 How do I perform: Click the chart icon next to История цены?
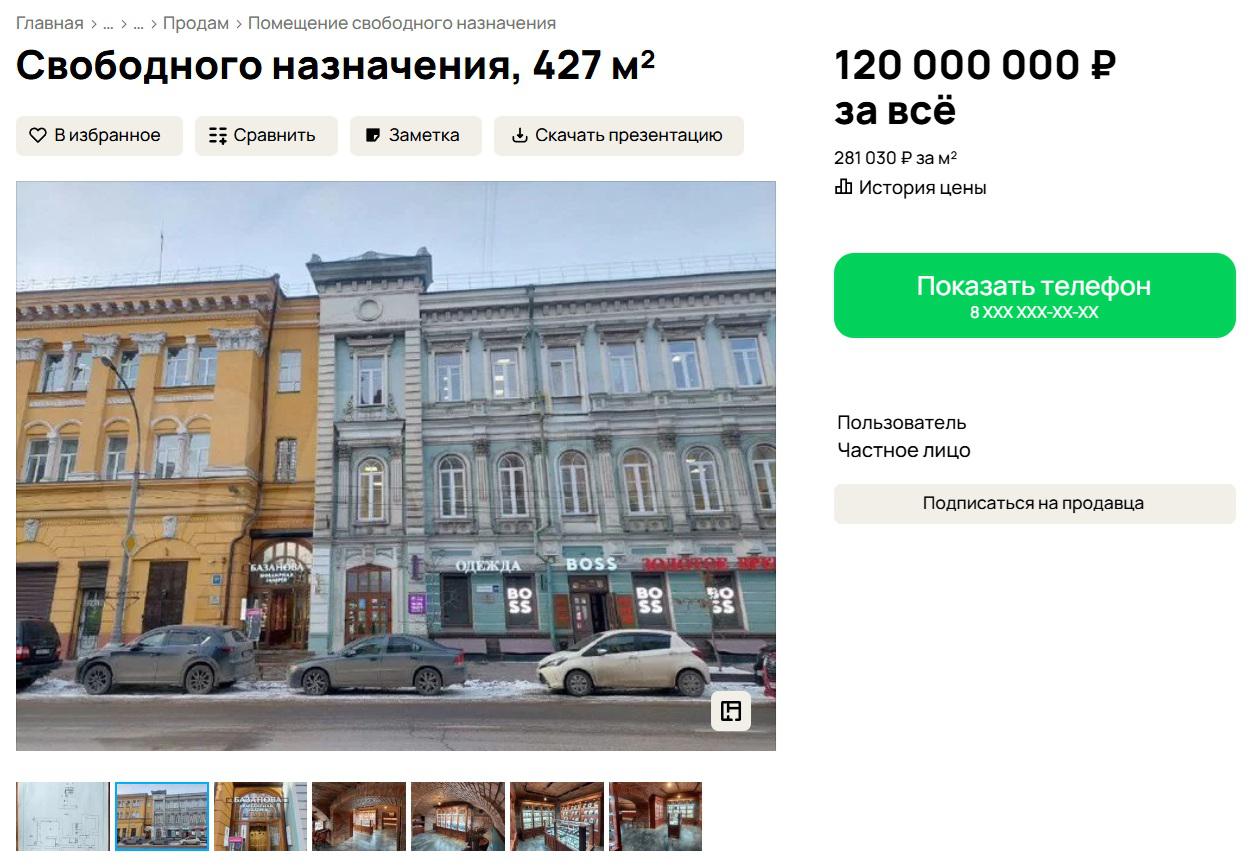(843, 187)
